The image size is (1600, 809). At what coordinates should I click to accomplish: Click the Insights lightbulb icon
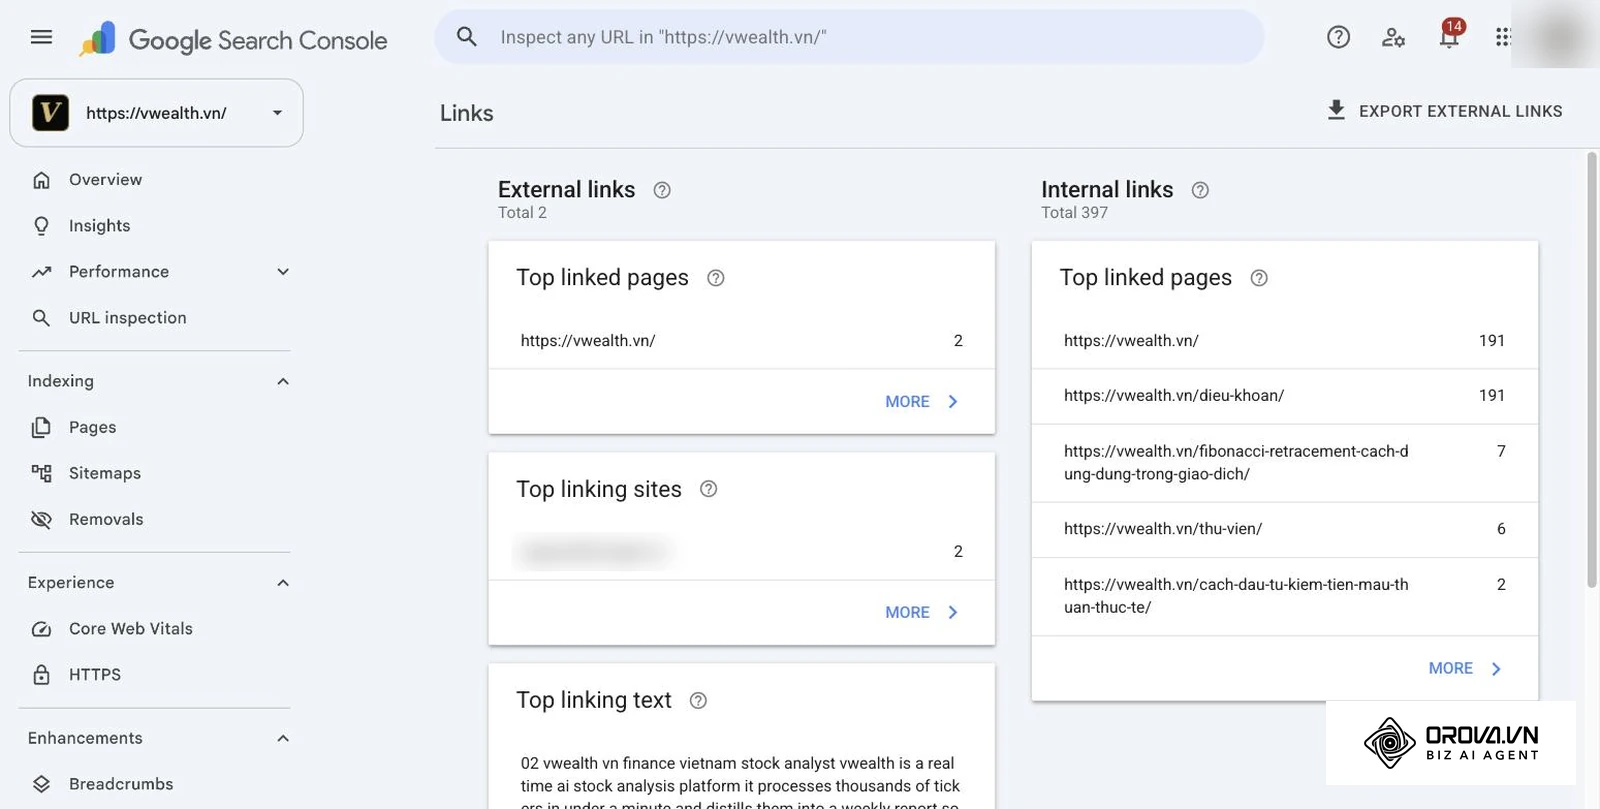pos(41,226)
